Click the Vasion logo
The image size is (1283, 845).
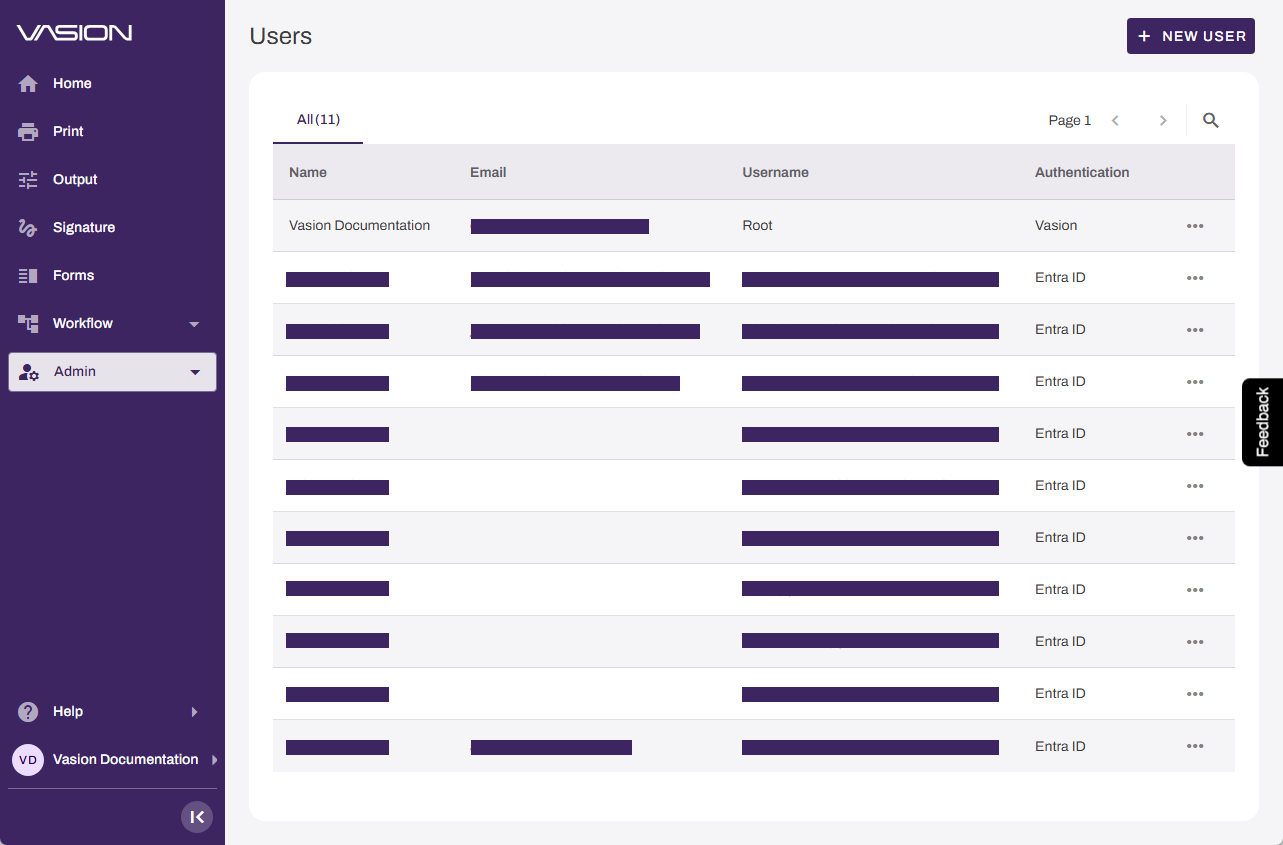click(74, 33)
